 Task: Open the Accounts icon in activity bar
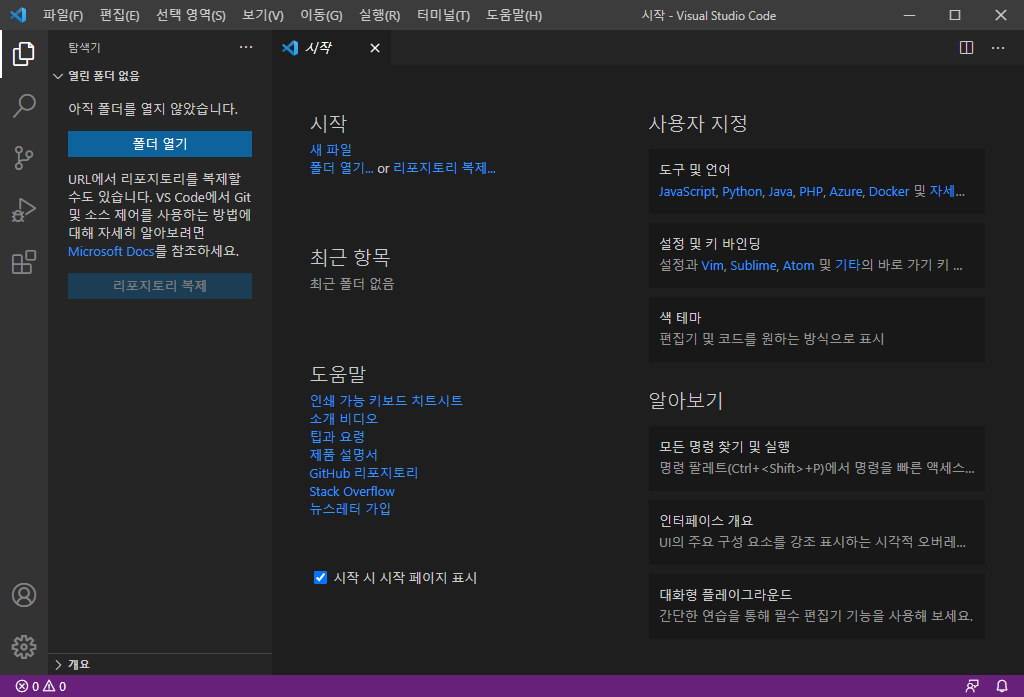tap(24, 595)
